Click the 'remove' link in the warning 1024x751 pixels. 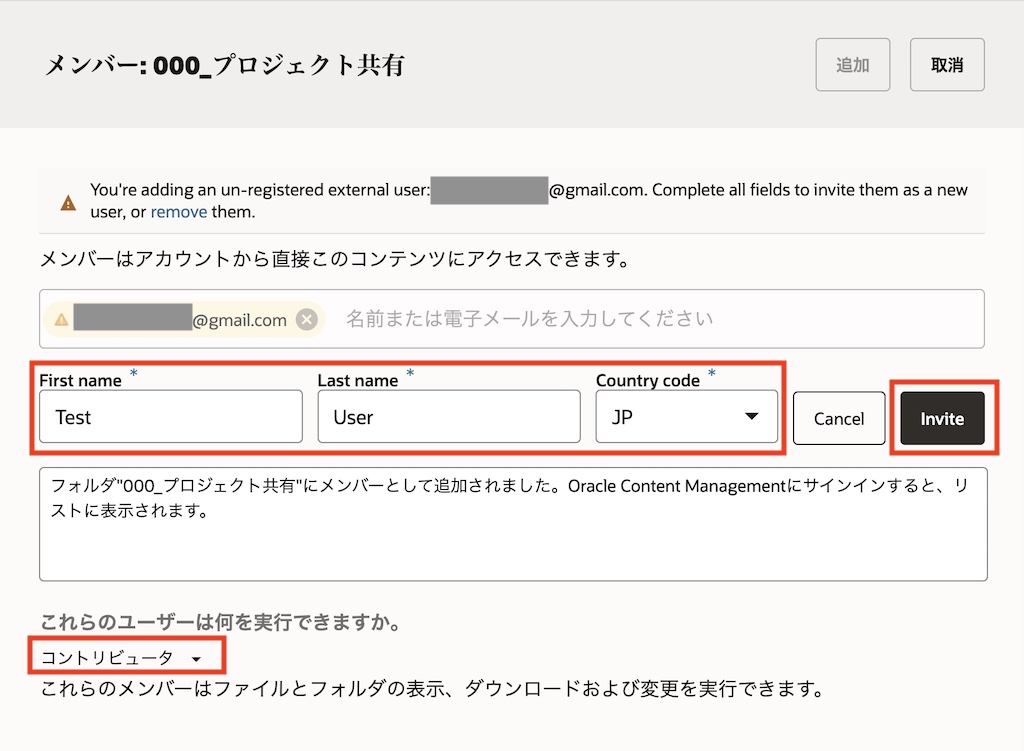click(x=179, y=212)
